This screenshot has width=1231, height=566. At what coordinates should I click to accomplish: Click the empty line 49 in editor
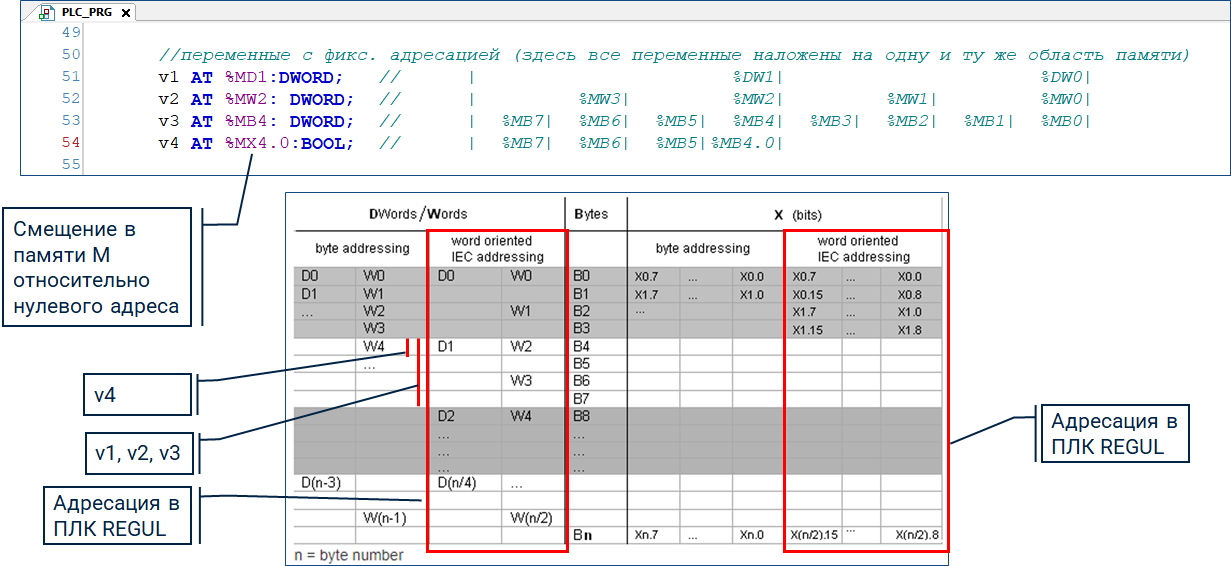tap(600, 33)
